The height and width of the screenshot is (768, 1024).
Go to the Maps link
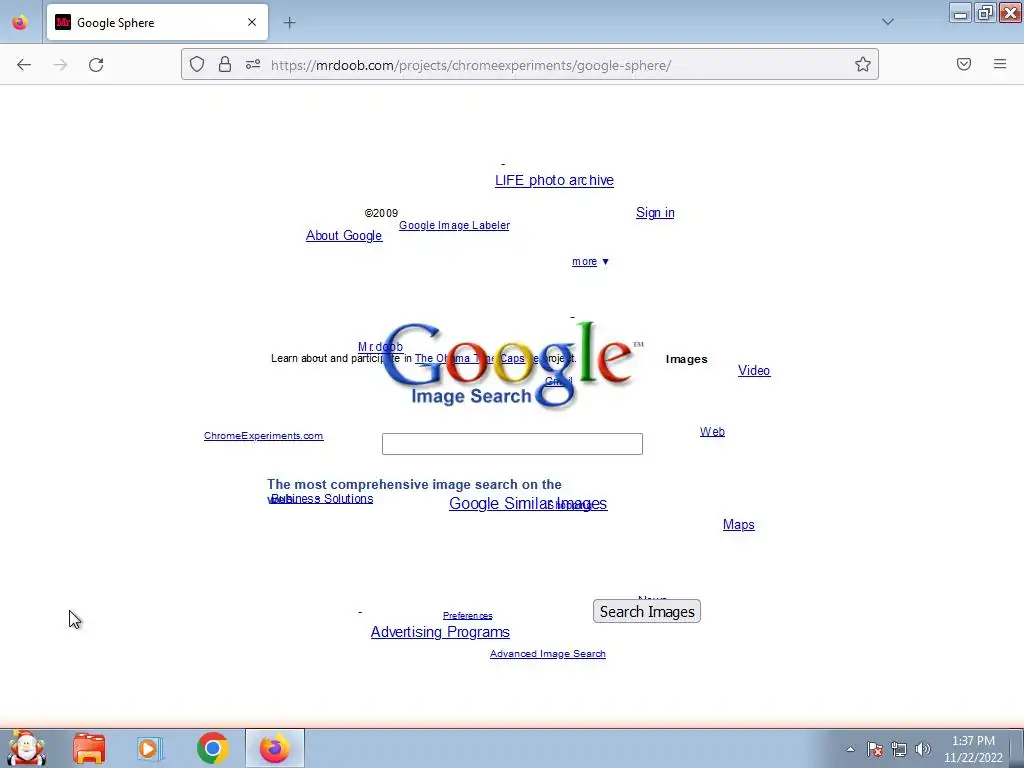click(739, 524)
